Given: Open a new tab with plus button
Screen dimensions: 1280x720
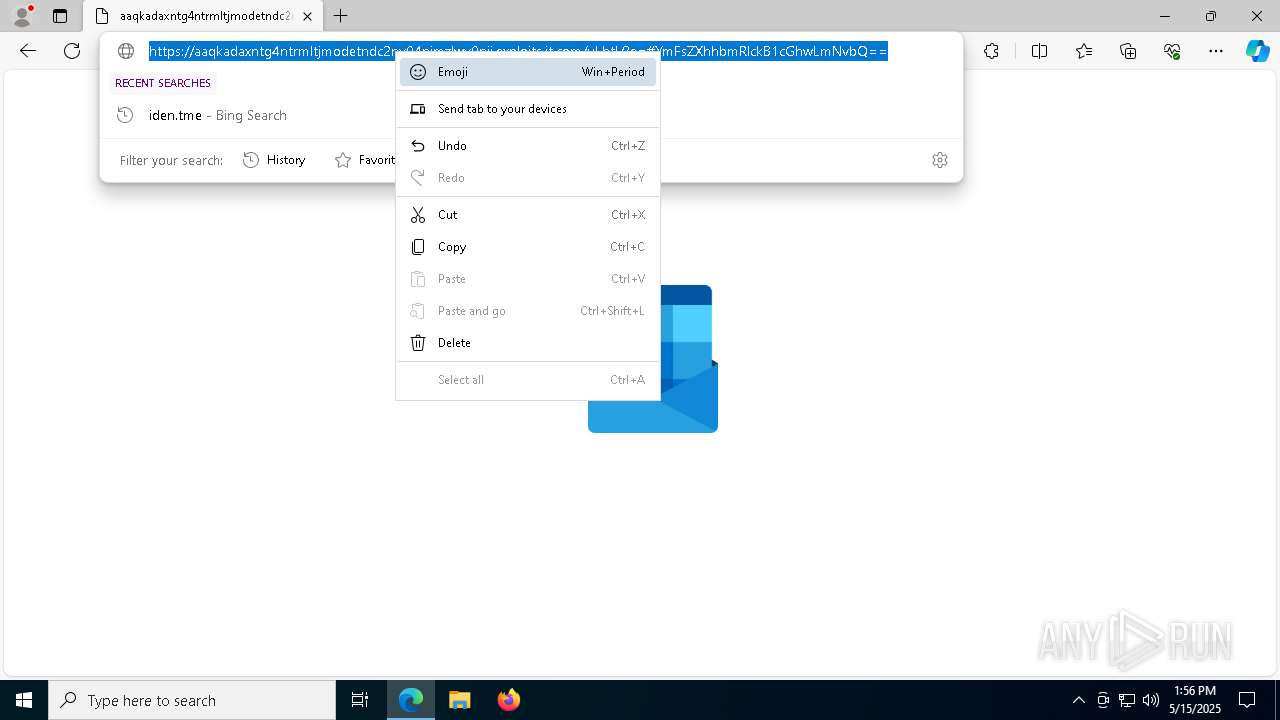Looking at the screenshot, I should [341, 16].
